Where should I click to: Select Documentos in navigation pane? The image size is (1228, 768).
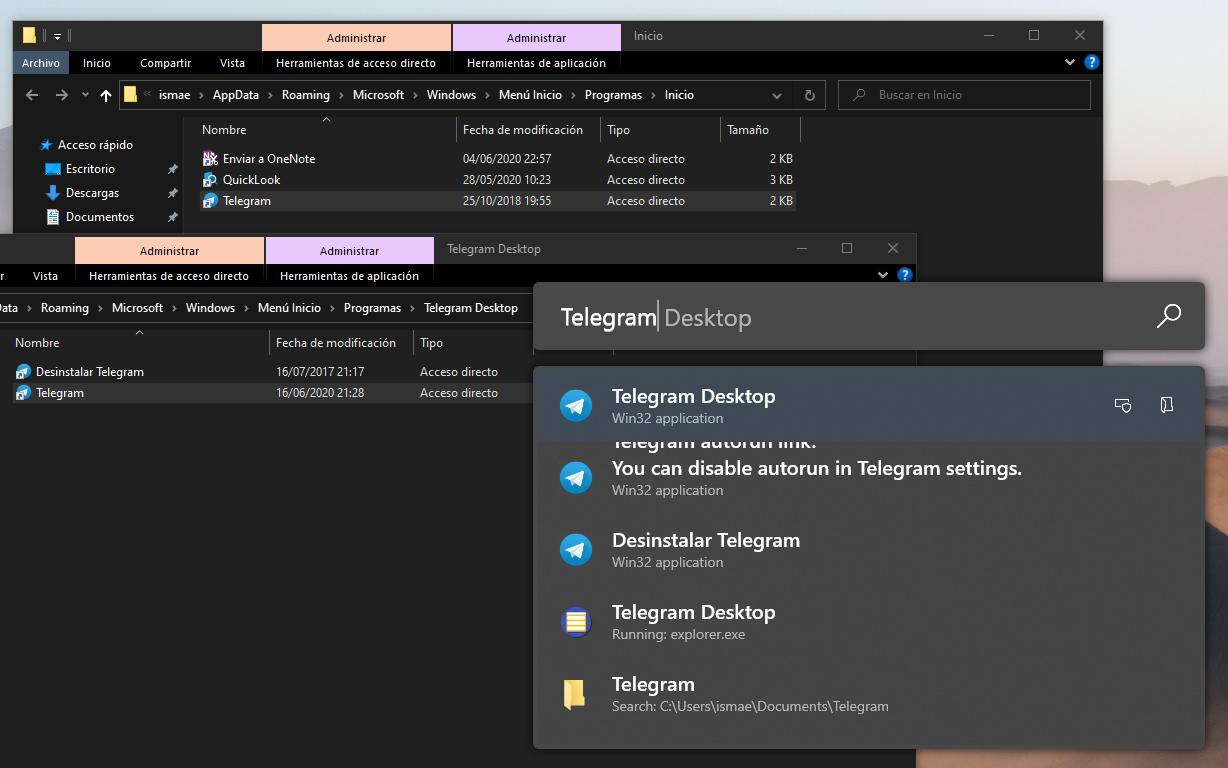(99, 217)
